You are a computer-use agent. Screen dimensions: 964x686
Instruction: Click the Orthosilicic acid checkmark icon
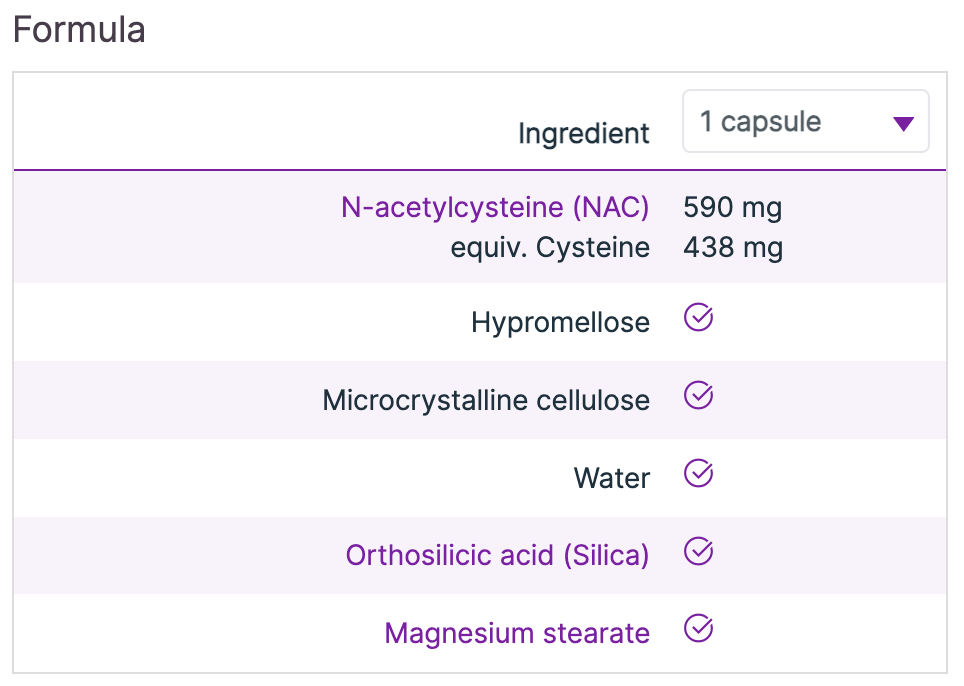pos(698,552)
